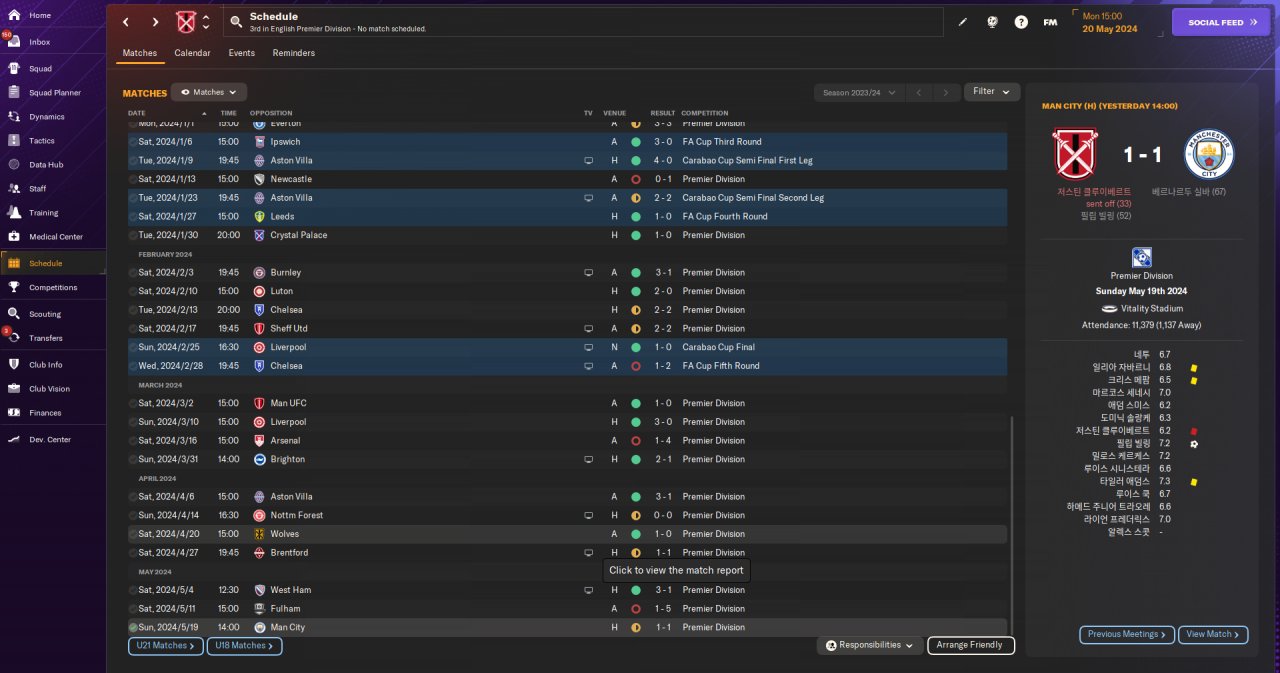
Task: Sort by the Date column header
Action: tap(137, 113)
